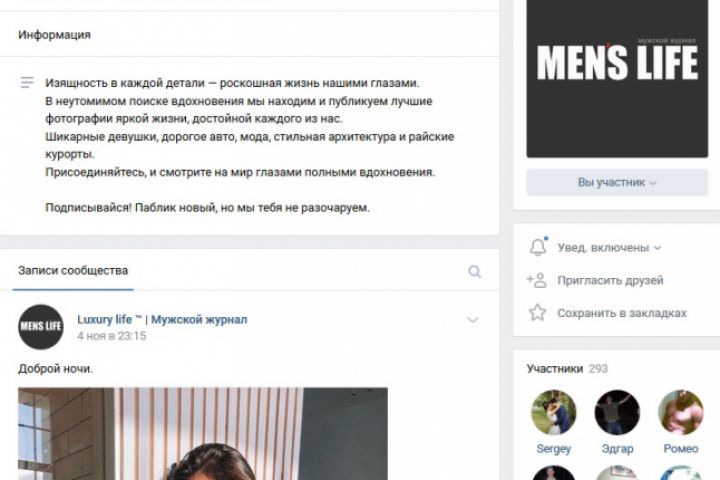
Task: Open the MENS LIFE community cover image
Action: [617, 79]
